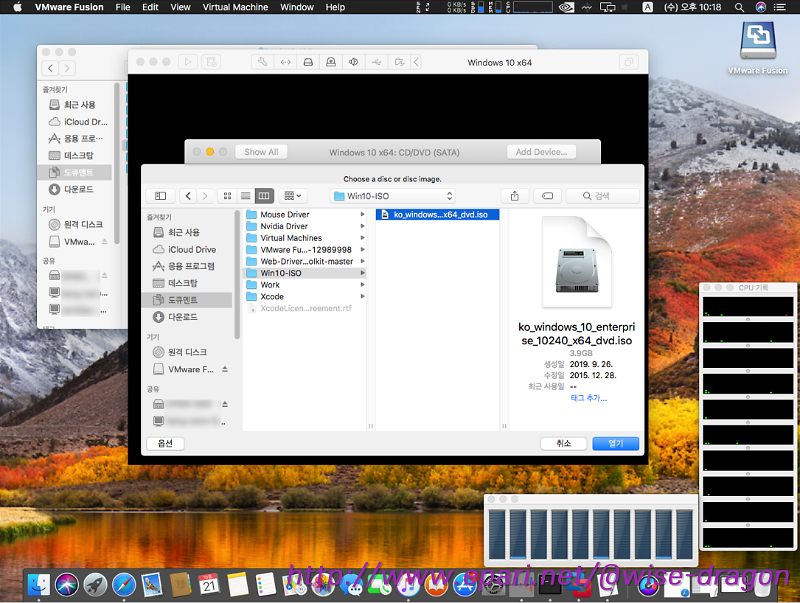Go back in the Finder window
Image resolution: width=800 pixels, height=603 pixels.
pyautogui.click(x=50, y=68)
